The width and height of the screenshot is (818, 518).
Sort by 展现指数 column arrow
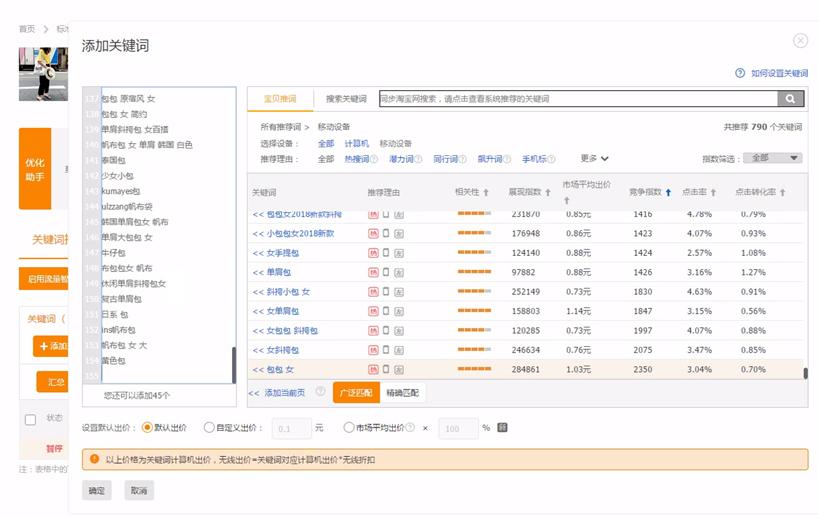tap(548, 192)
